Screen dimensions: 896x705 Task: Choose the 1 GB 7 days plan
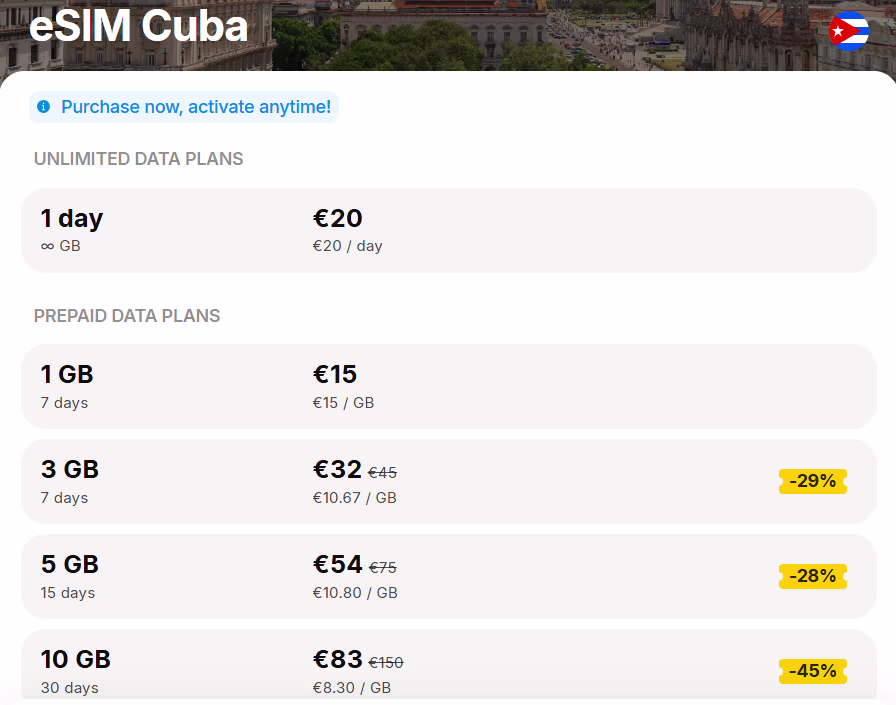448,386
